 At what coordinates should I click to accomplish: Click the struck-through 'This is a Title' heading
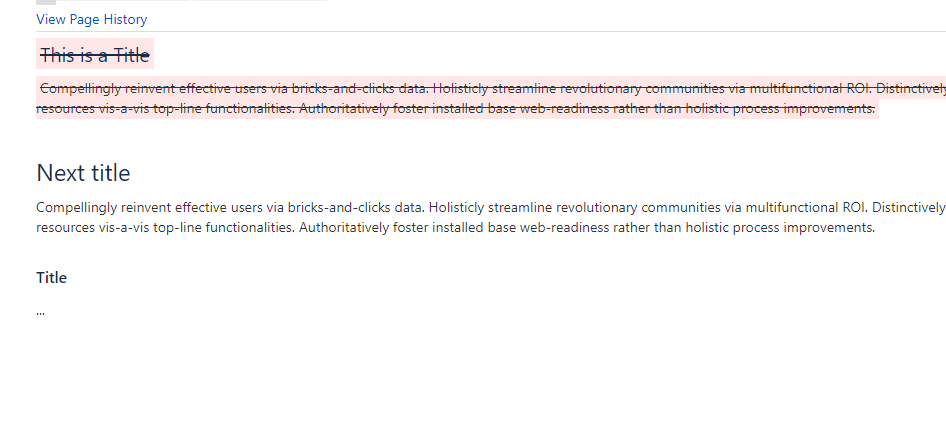point(95,55)
